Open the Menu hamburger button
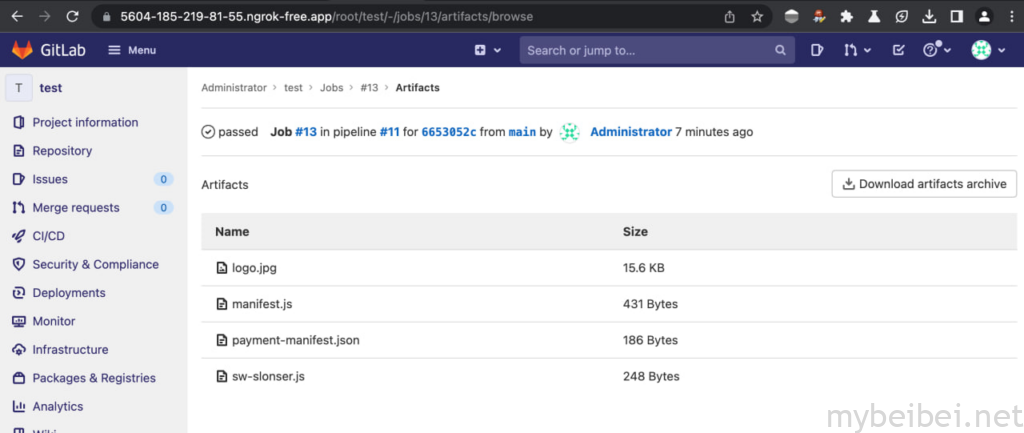The image size is (1024, 433). pyautogui.click(x=132, y=50)
